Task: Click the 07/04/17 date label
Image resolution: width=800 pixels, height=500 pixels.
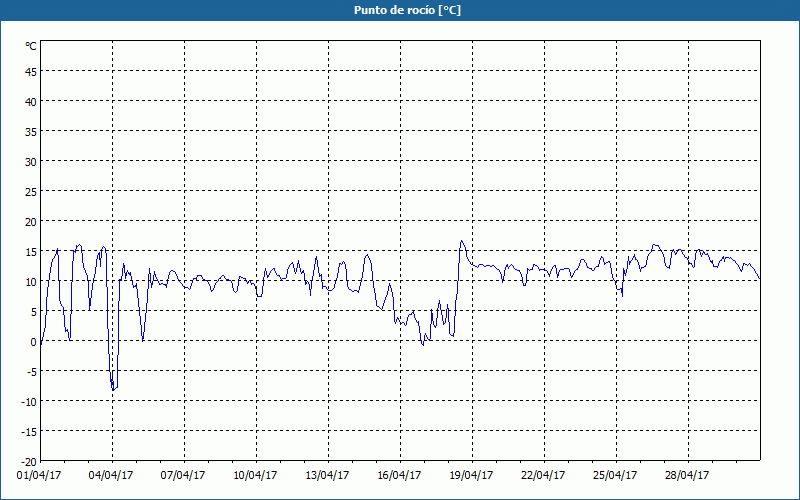Action: tap(183, 476)
